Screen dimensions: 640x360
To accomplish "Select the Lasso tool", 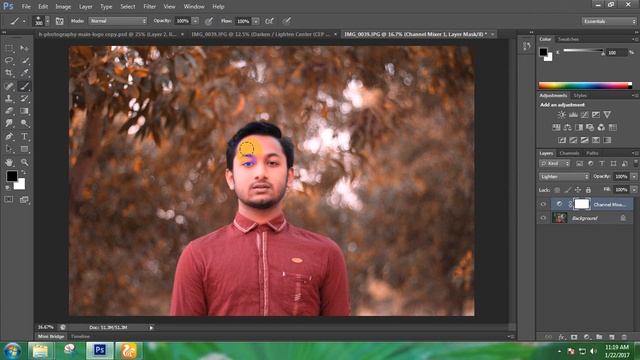I will [x=9, y=60].
